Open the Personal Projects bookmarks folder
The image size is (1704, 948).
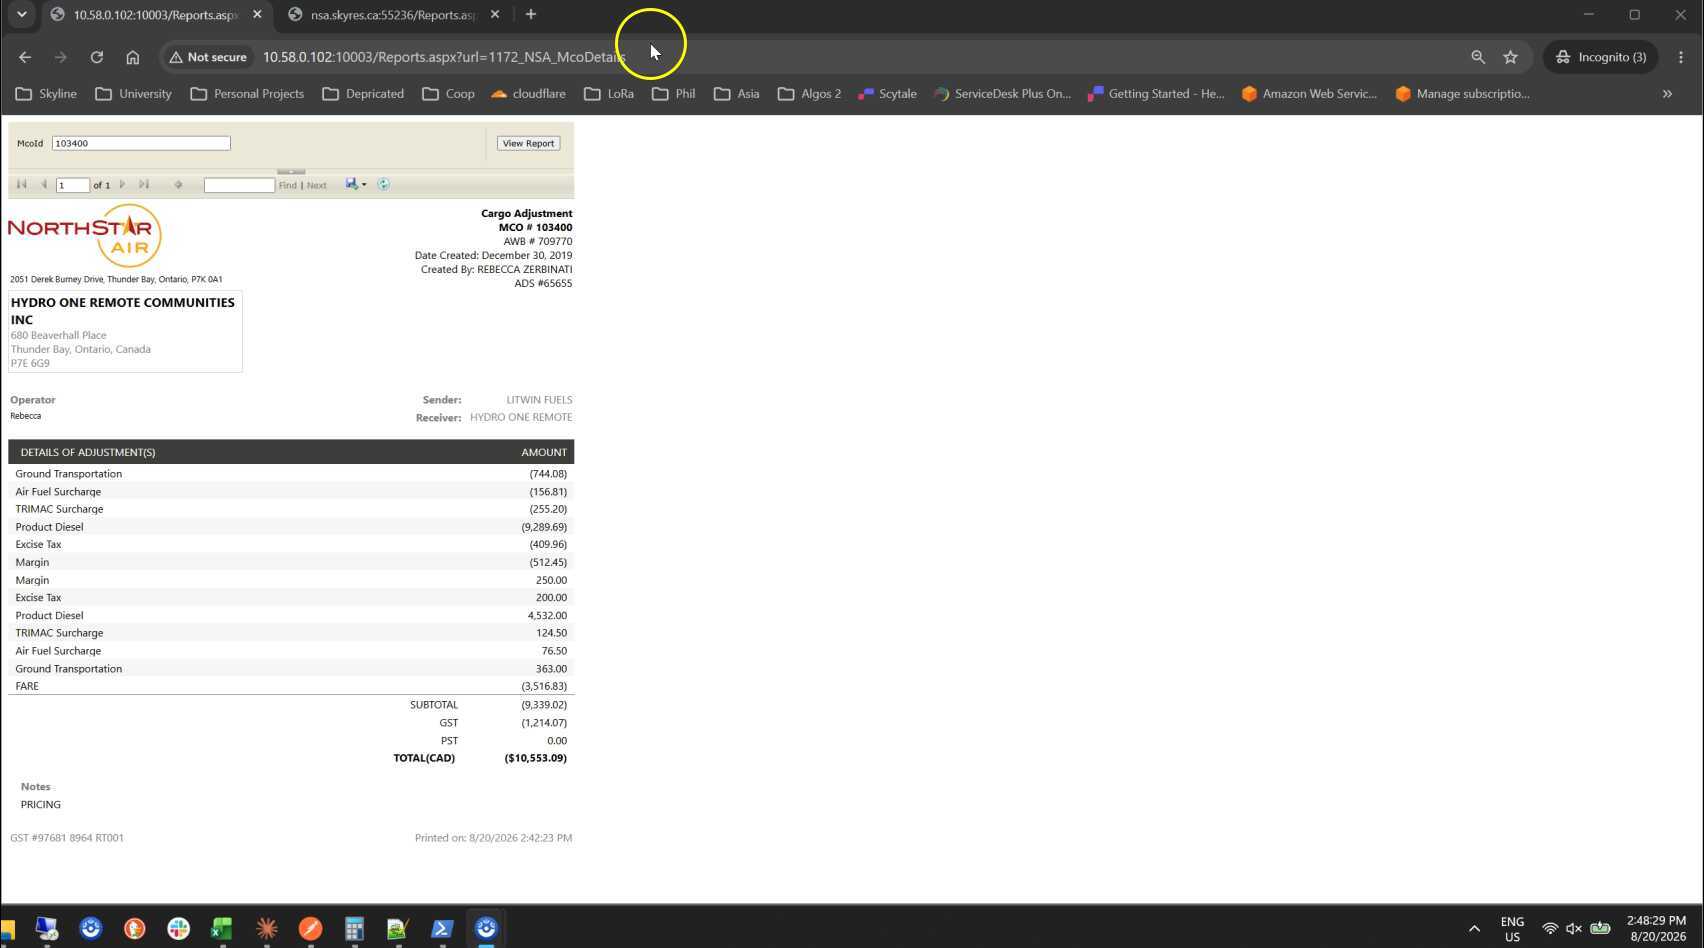click(x=247, y=94)
